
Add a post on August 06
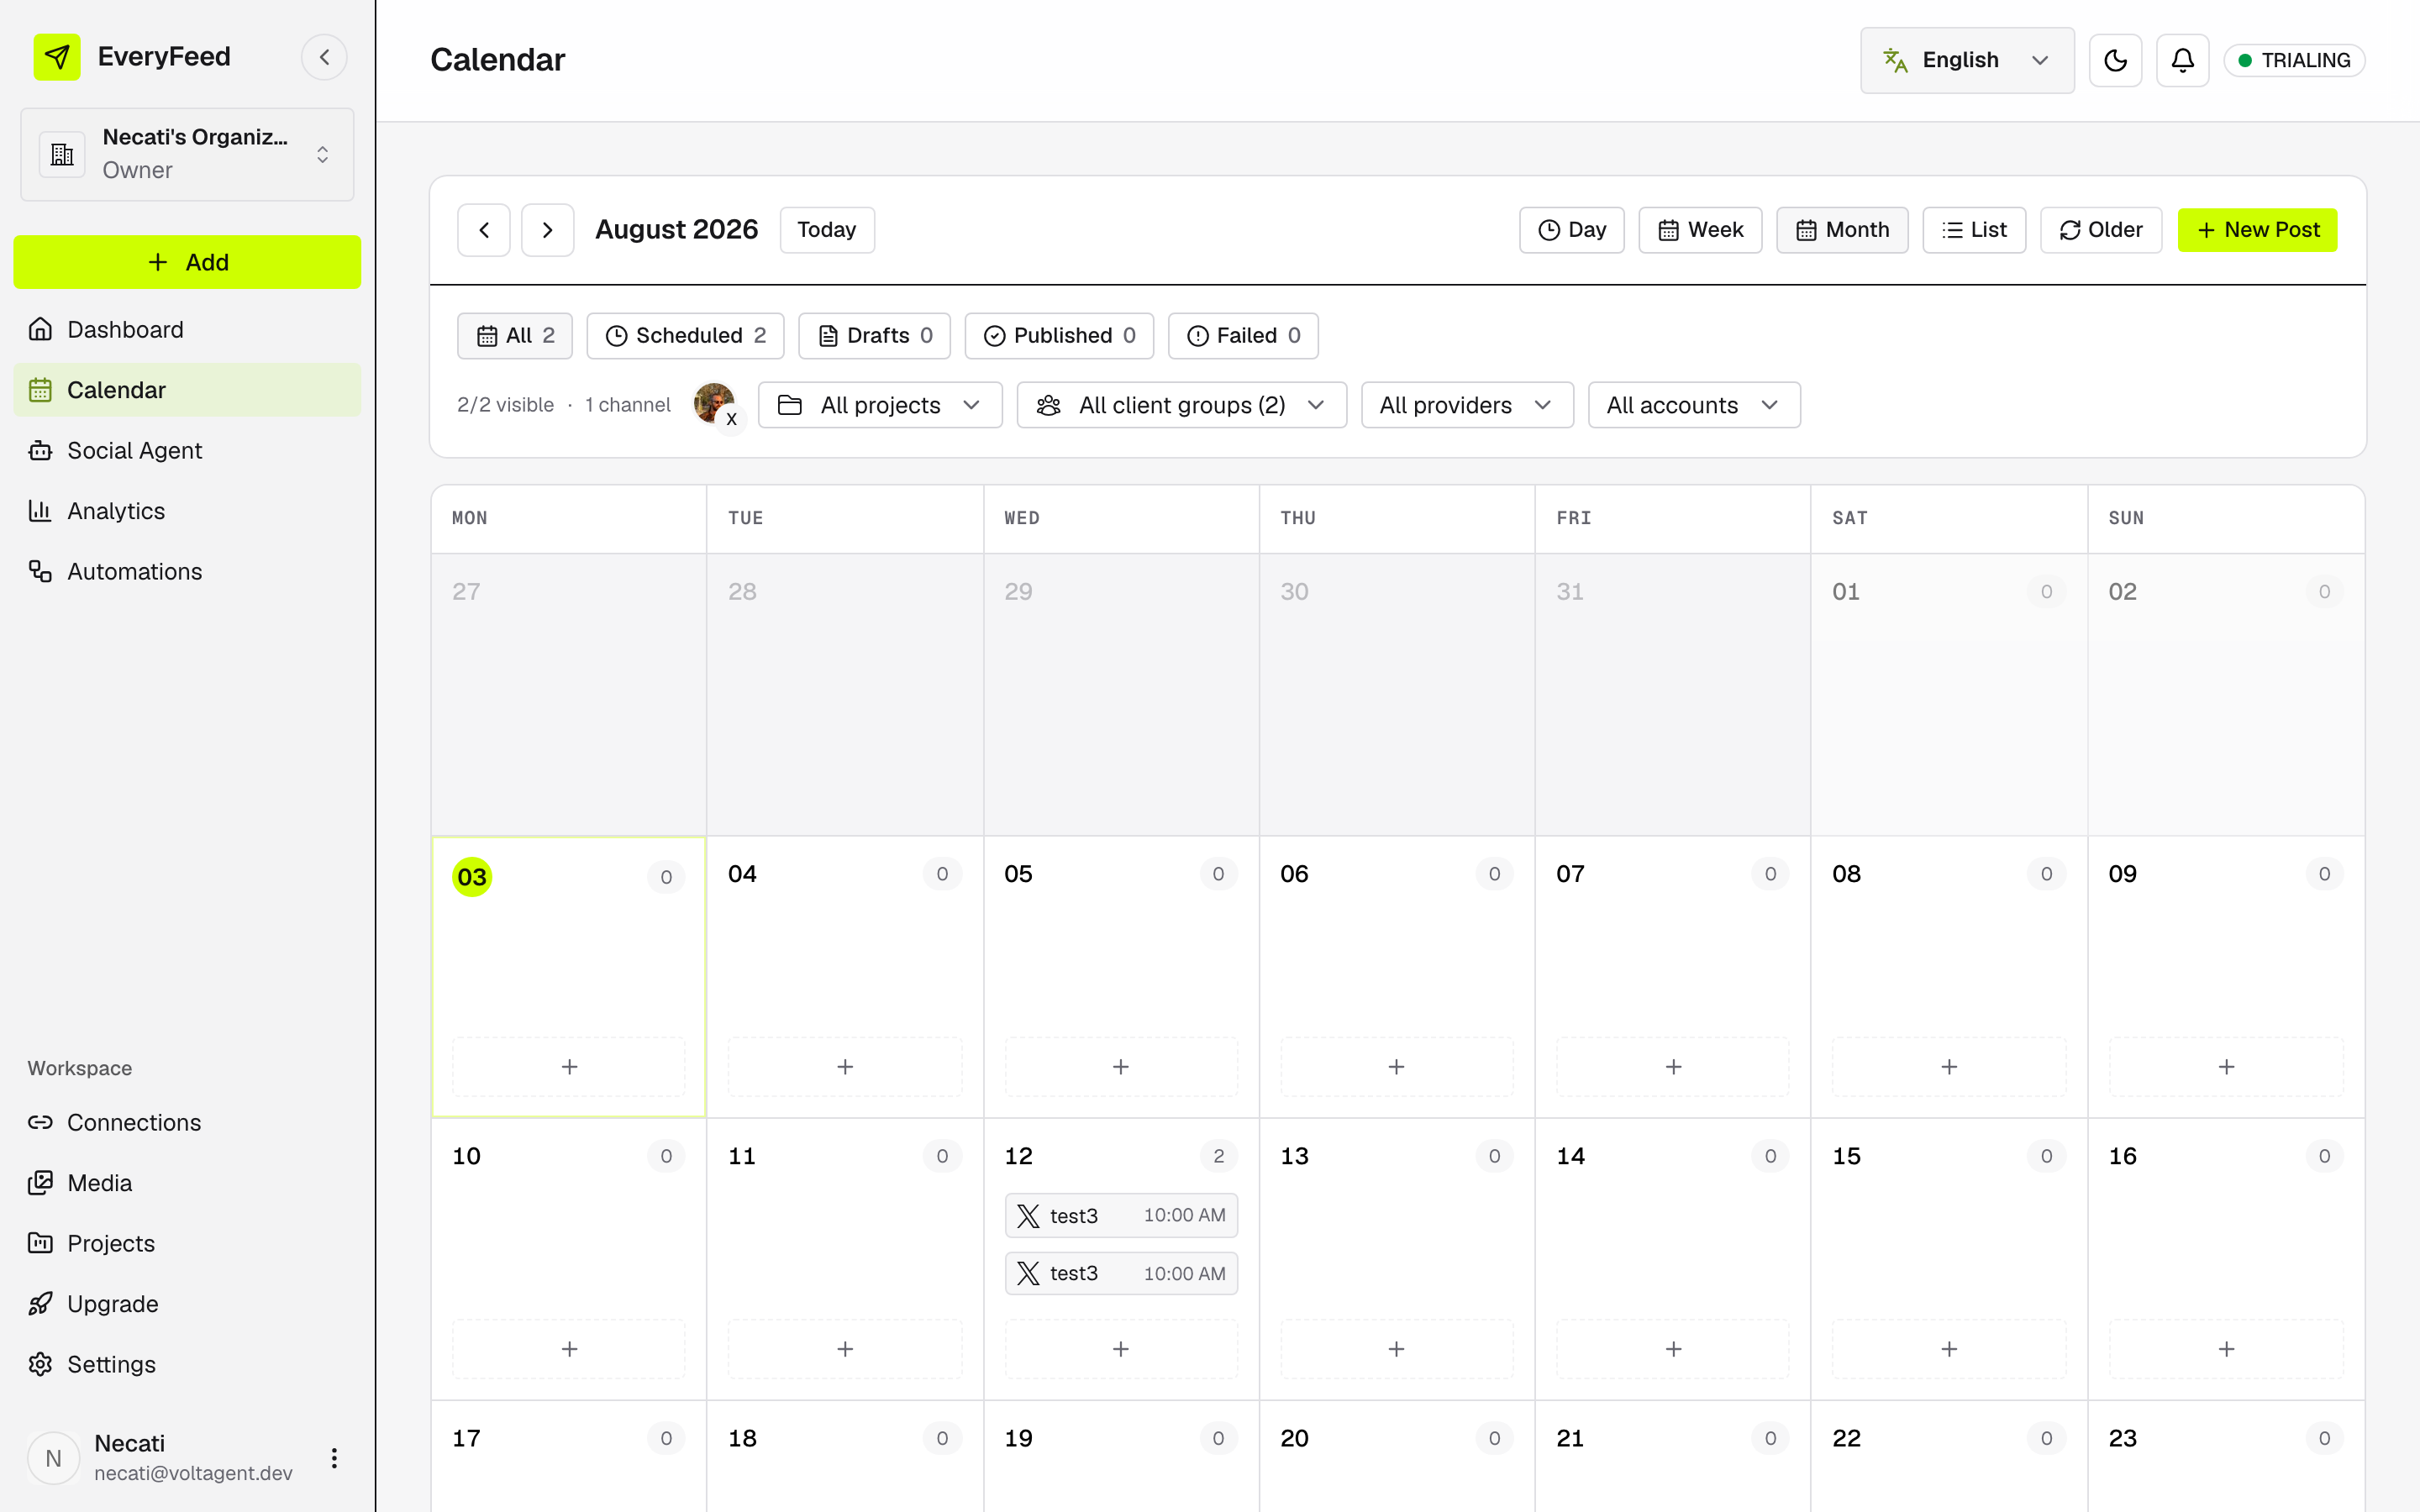click(x=1397, y=1067)
